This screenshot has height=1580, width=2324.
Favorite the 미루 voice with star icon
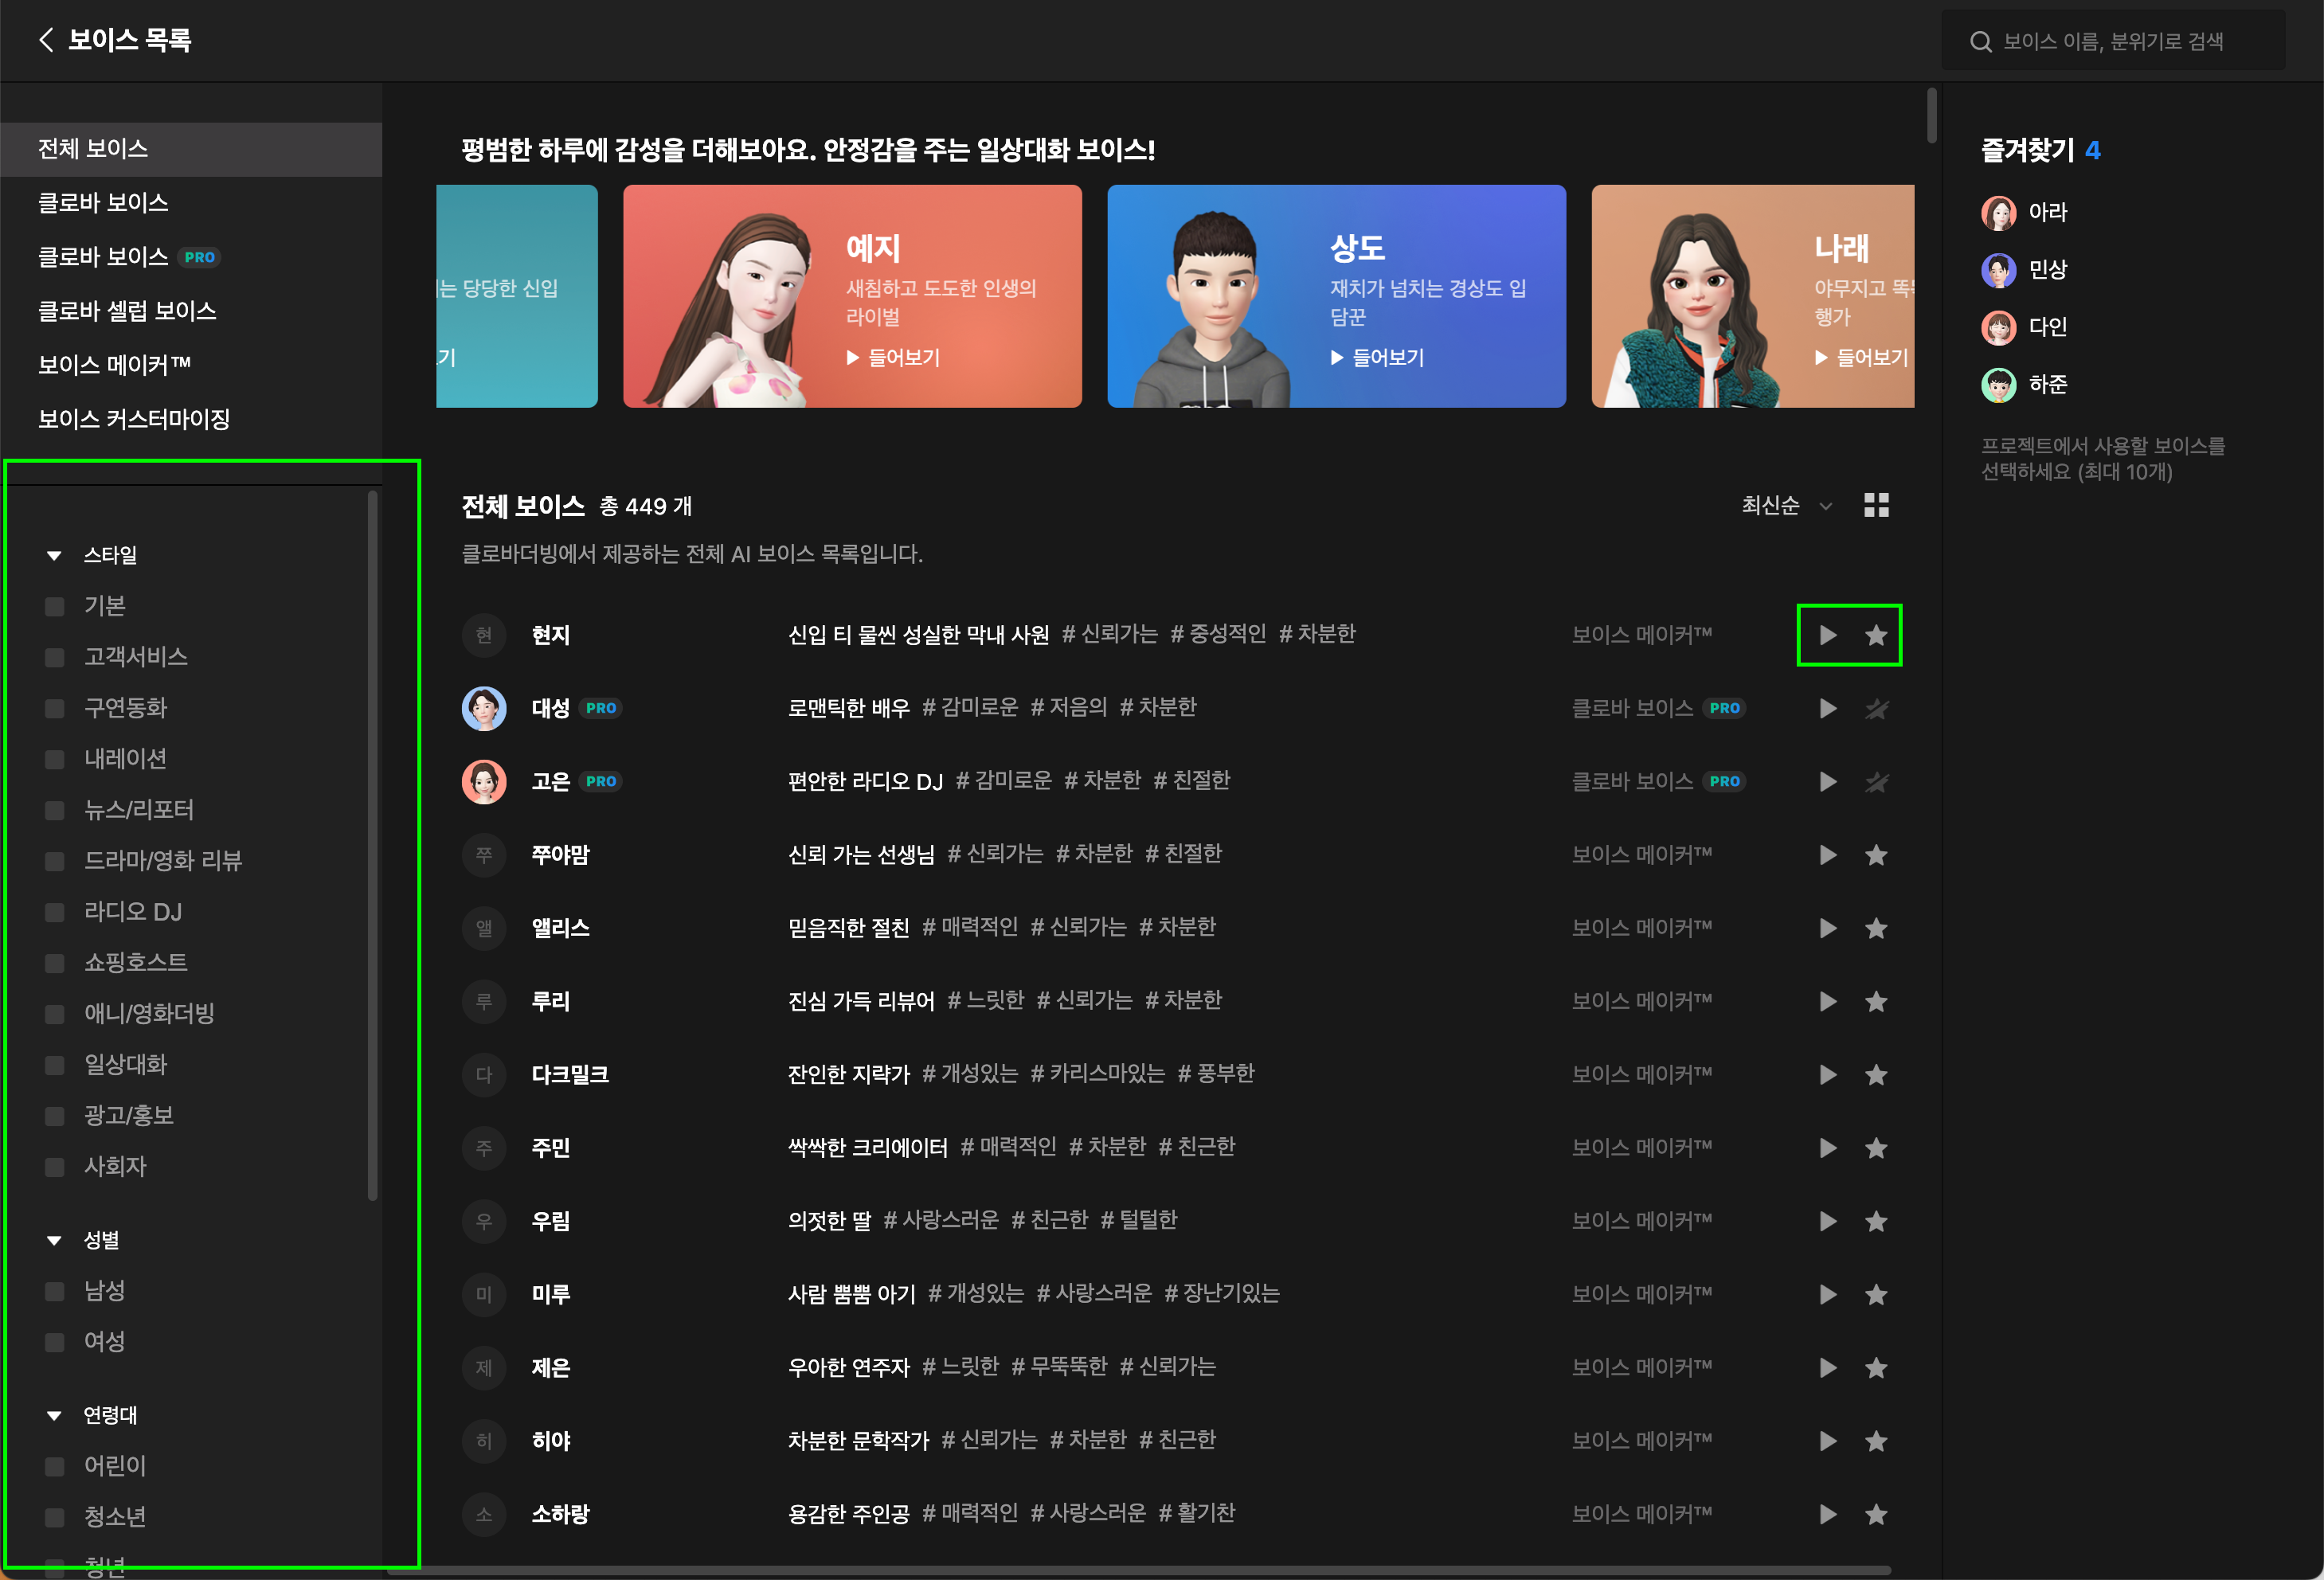[1876, 1295]
